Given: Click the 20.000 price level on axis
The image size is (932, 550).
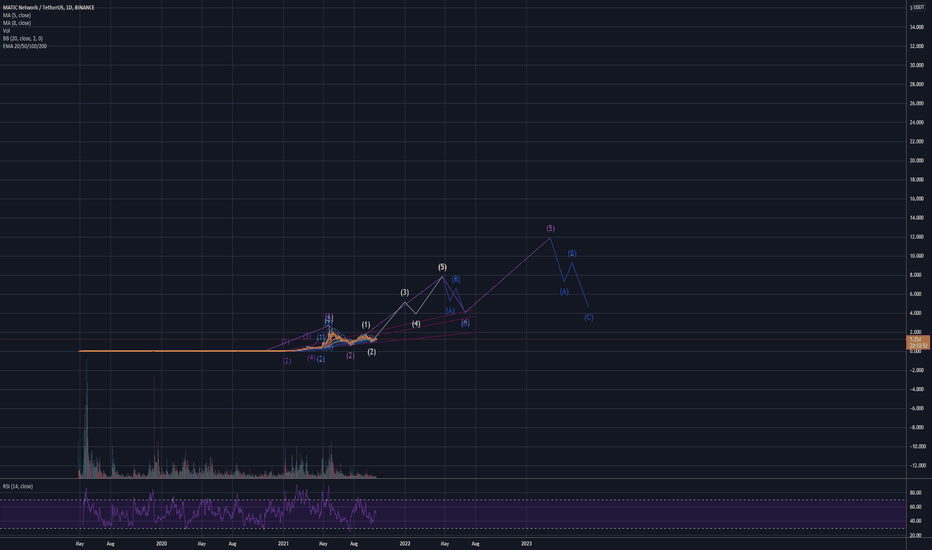Looking at the screenshot, I should (916, 161).
